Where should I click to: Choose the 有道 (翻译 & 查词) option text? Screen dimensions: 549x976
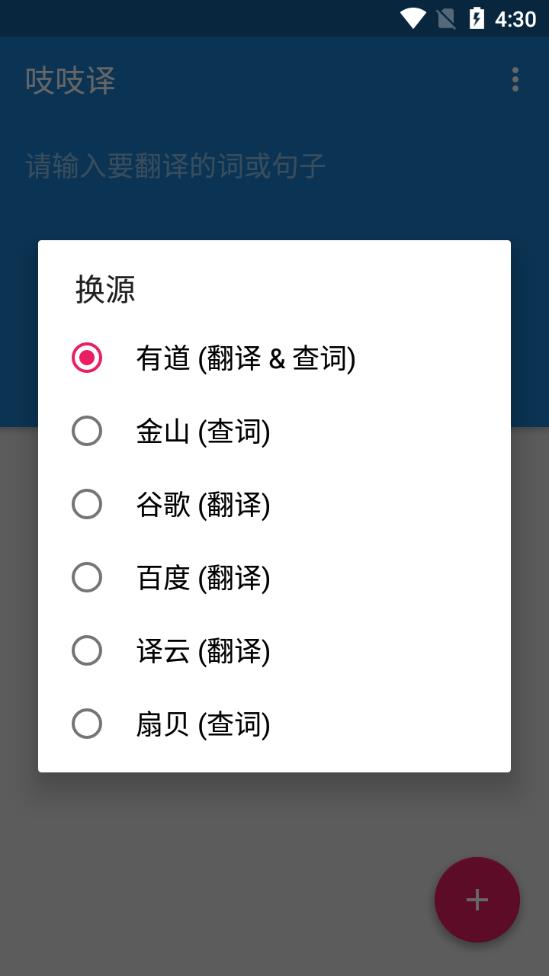click(246, 359)
